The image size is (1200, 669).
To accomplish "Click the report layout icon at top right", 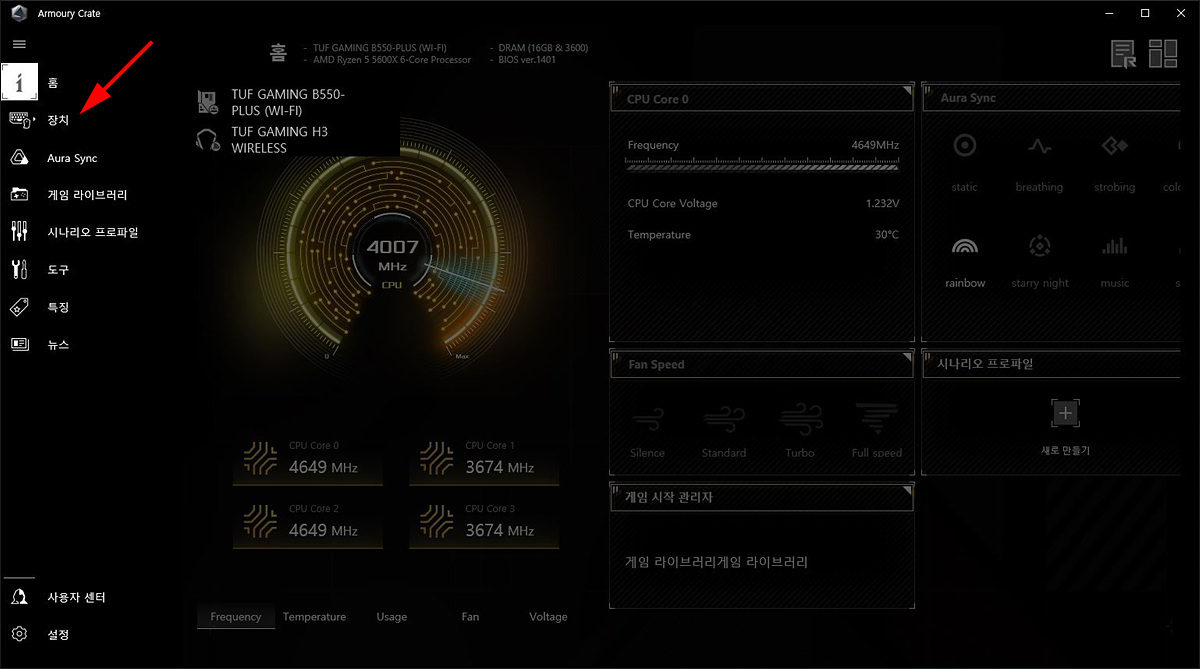I will [1124, 54].
